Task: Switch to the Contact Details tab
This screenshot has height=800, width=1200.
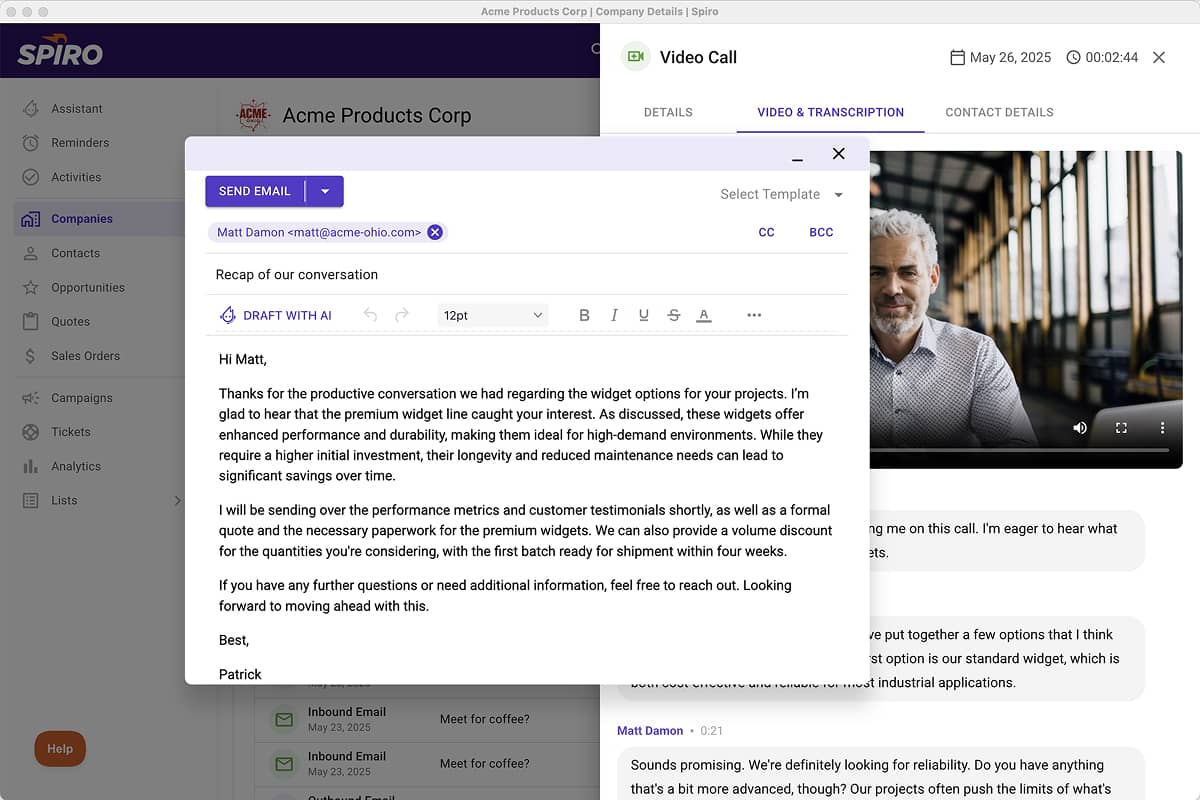Action: coord(999,112)
